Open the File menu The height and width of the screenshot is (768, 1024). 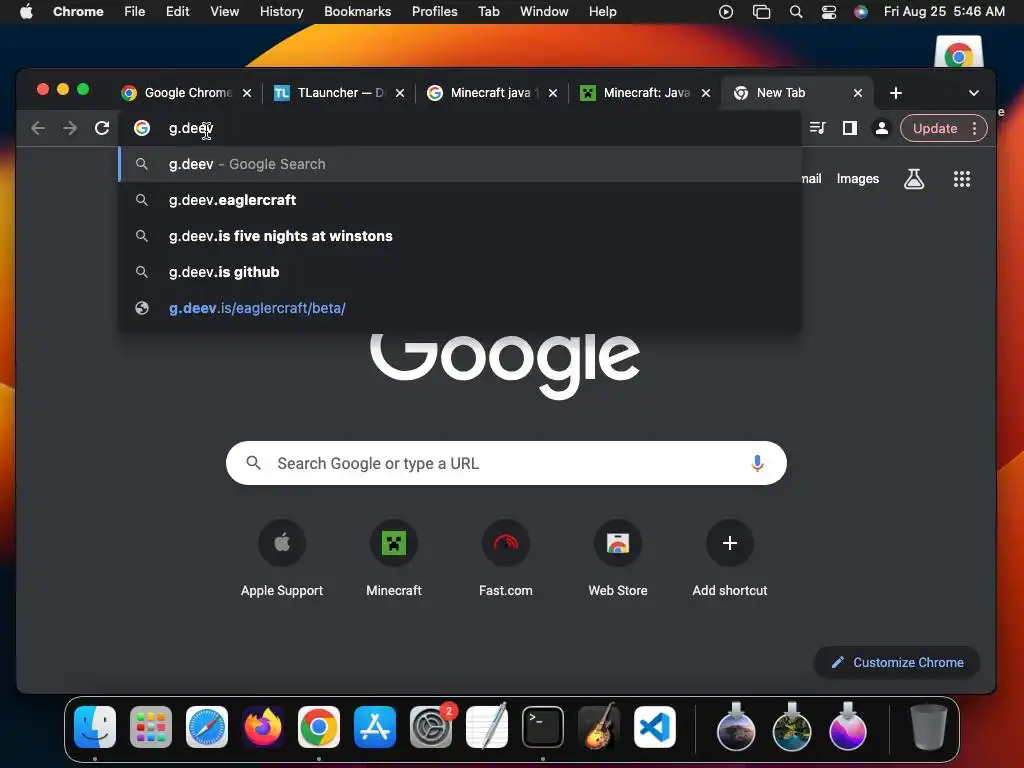tap(135, 12)
